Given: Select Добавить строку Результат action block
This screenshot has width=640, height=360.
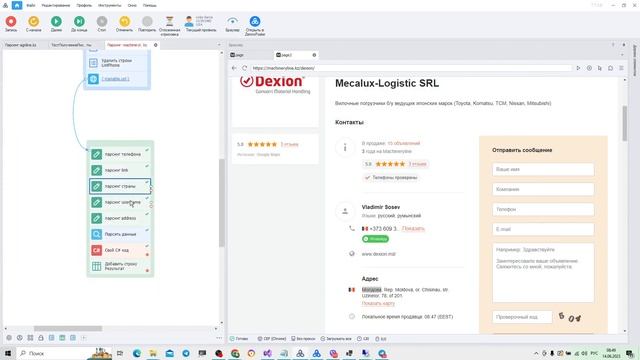Looking at the screenshot, I should [x=120, y=266].
